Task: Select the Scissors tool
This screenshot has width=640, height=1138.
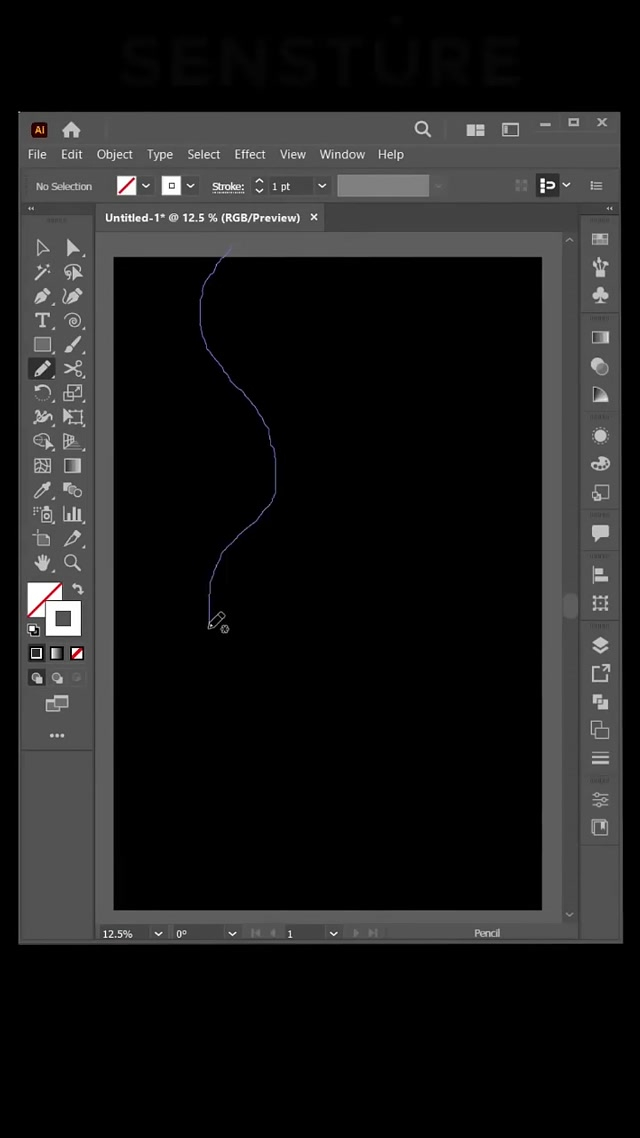Action: 73,369
